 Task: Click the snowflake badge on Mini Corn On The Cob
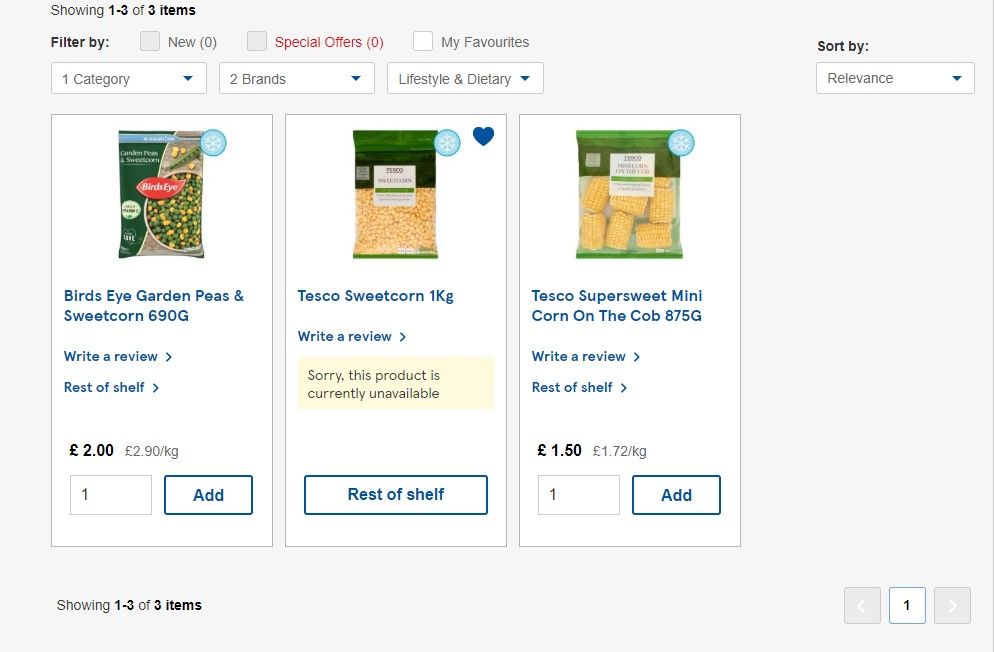pyautogui.click(x=681, y=143)
